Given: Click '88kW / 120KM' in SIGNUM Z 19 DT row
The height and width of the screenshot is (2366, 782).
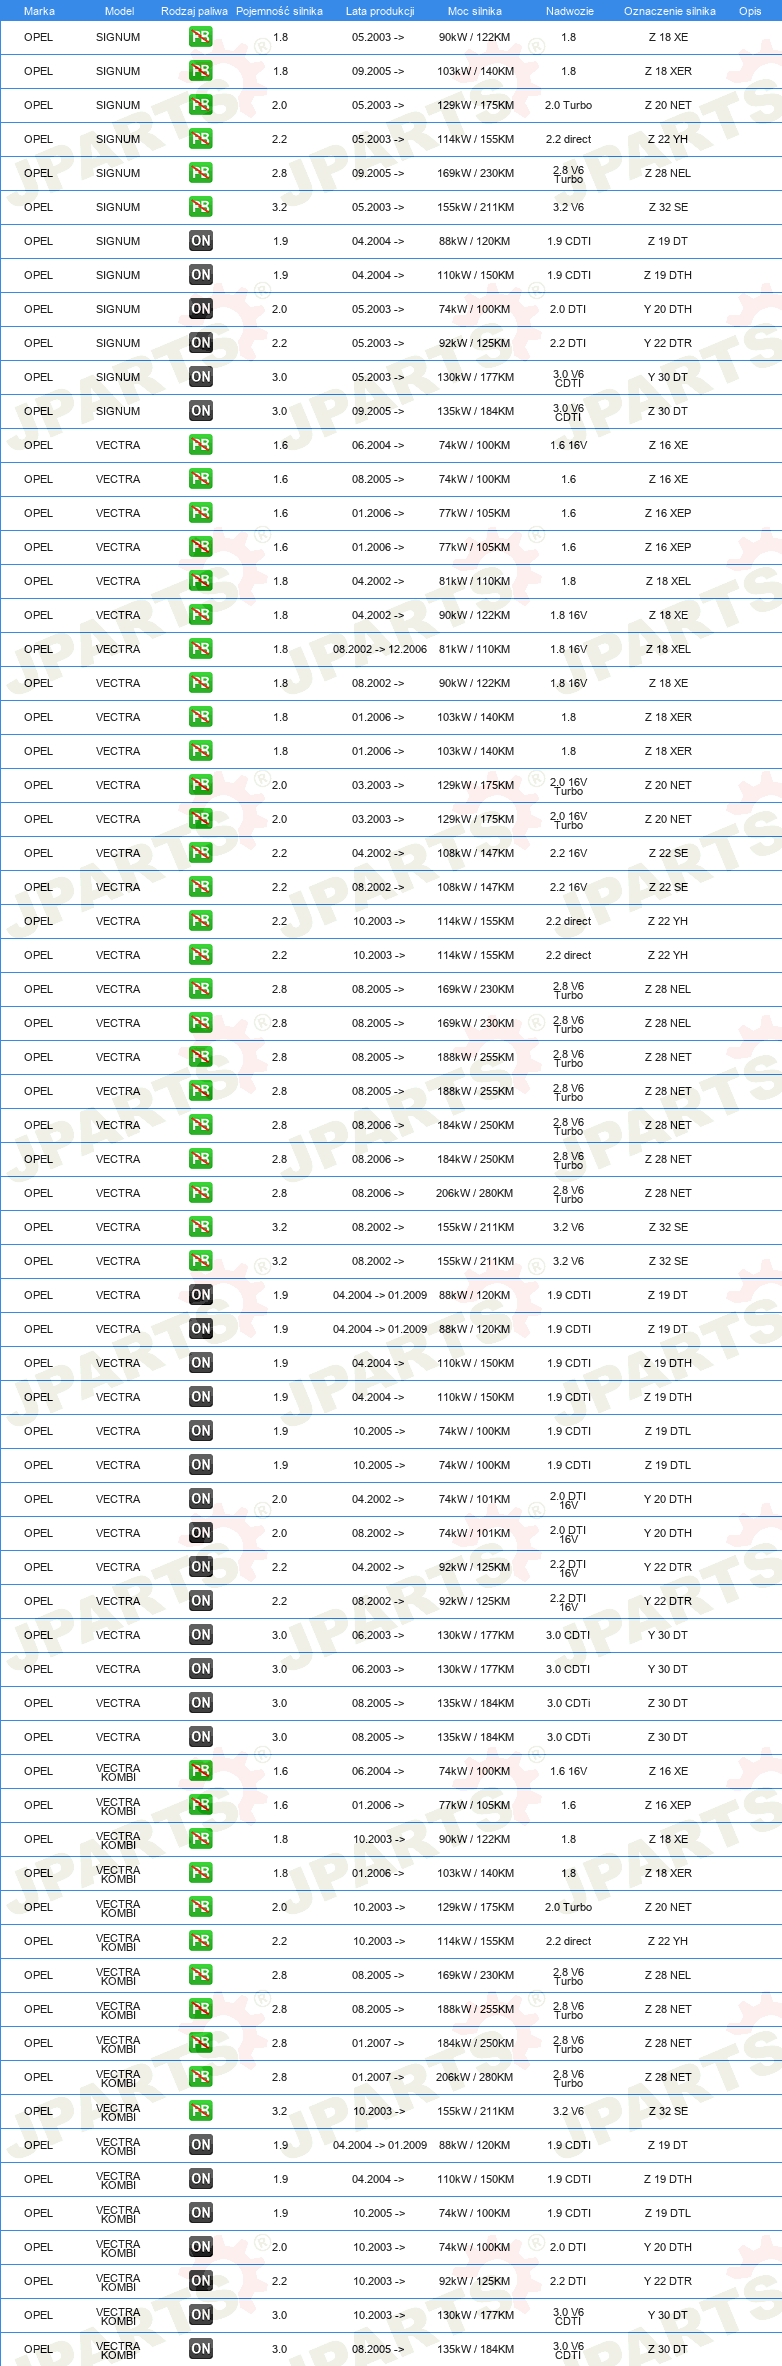Looking at the screenshot, I should 475,241.
